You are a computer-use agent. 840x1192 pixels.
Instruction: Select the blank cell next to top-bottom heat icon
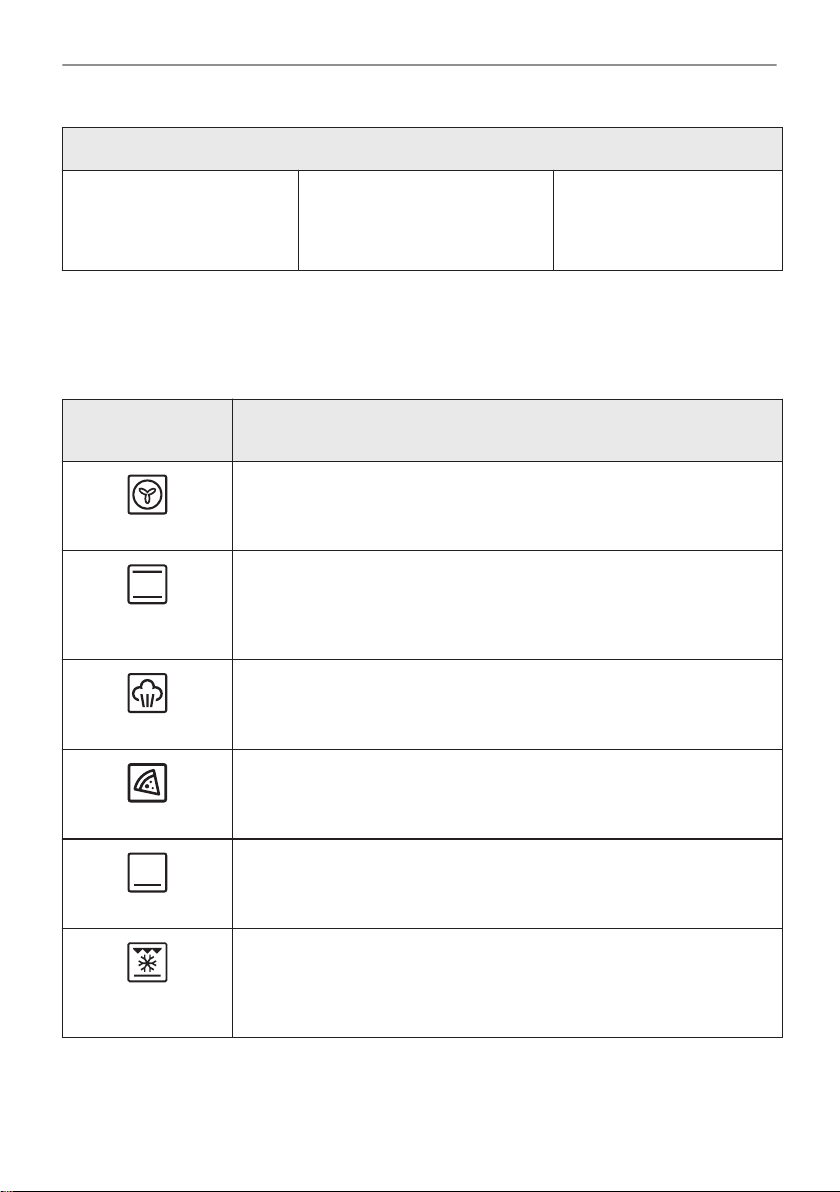[x=507, y=605]
